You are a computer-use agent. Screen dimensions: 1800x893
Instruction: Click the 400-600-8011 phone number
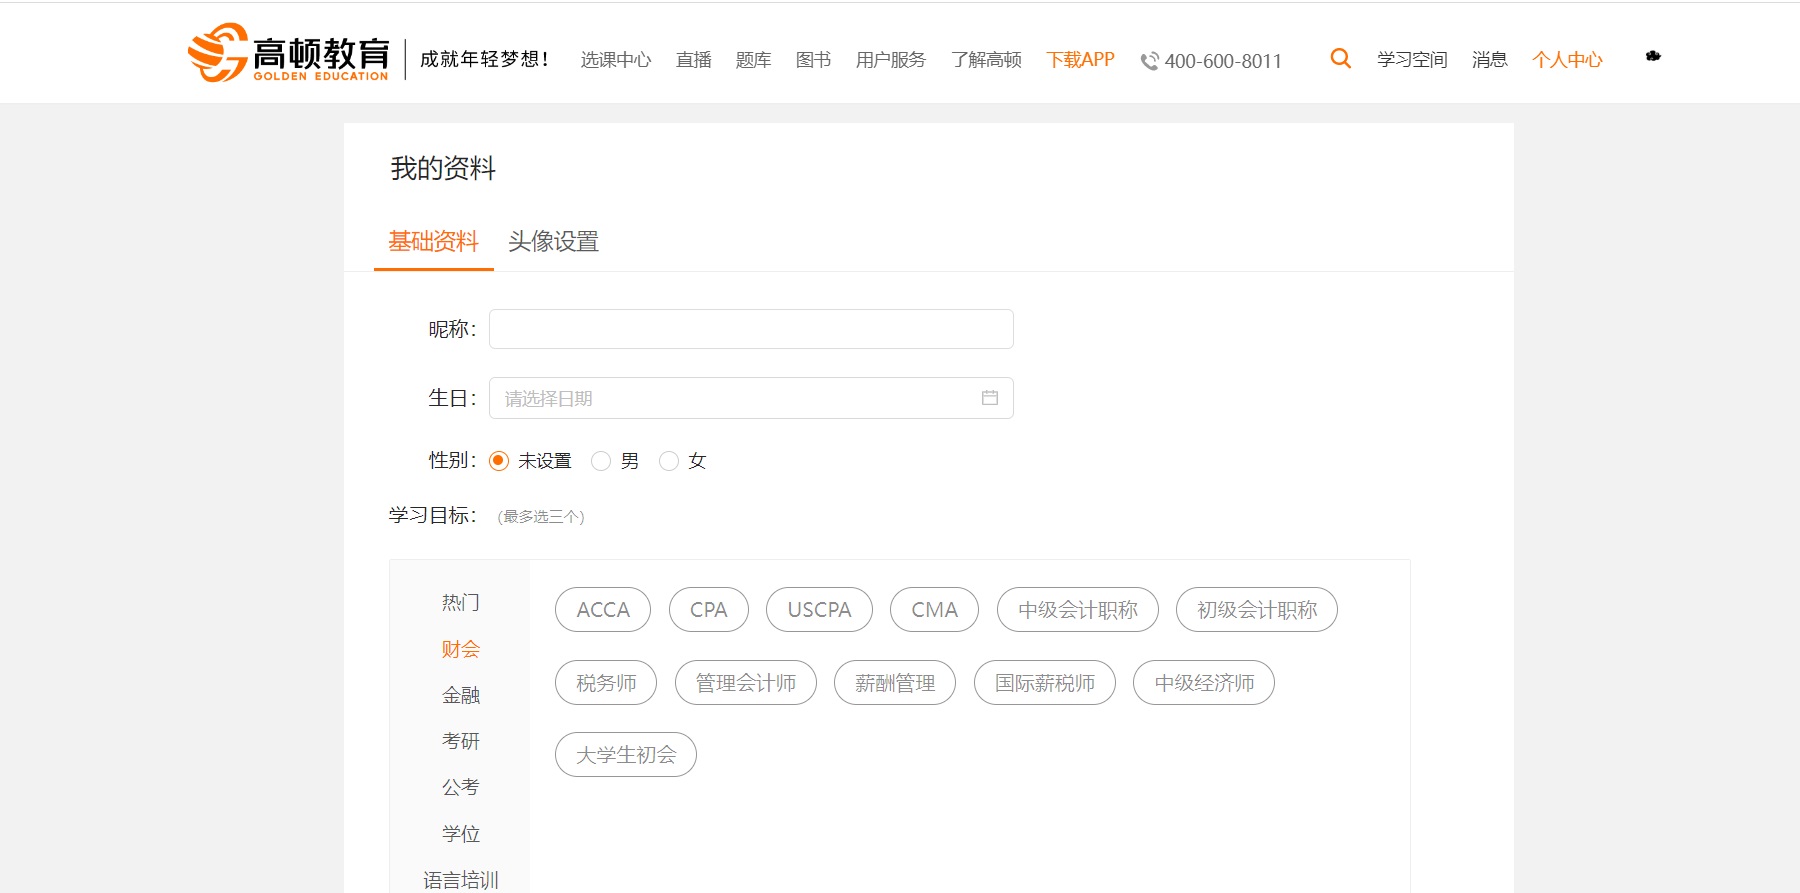pyautogui.click(x=1223, y=61)
